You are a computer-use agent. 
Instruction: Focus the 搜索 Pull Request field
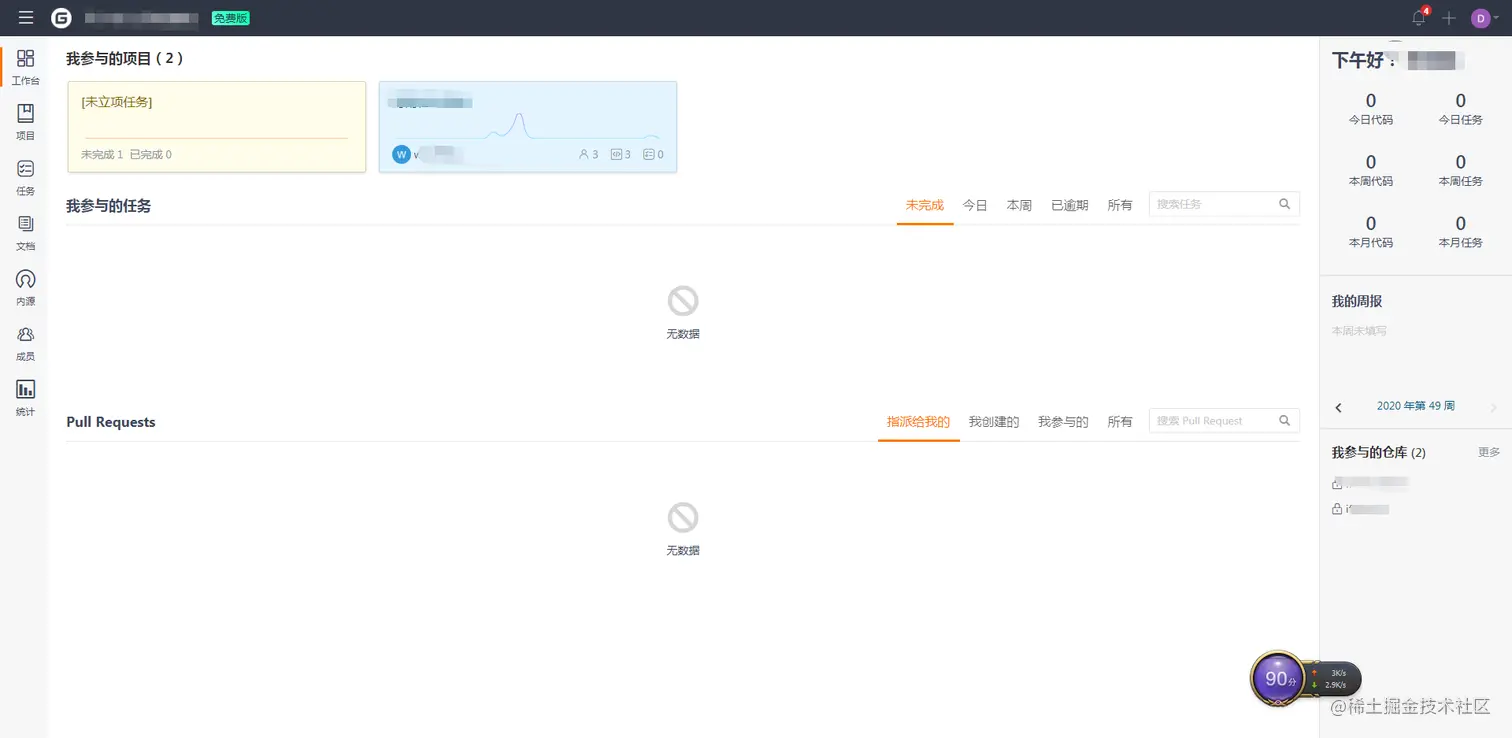(x=1224, y=421)
